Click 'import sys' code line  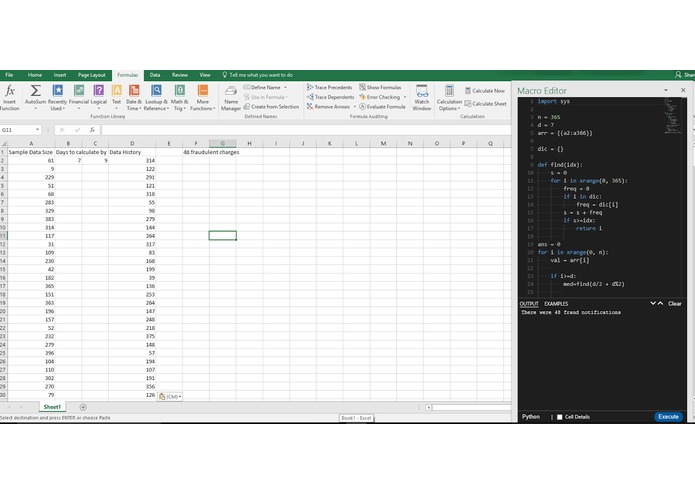[554, 101]
